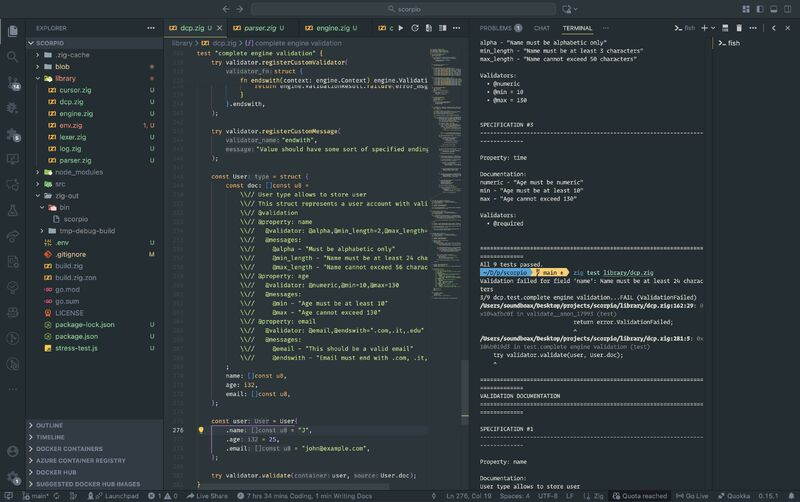Open env.zig in the explorer
The image size is (800, 502).
(x=95, y=125)
